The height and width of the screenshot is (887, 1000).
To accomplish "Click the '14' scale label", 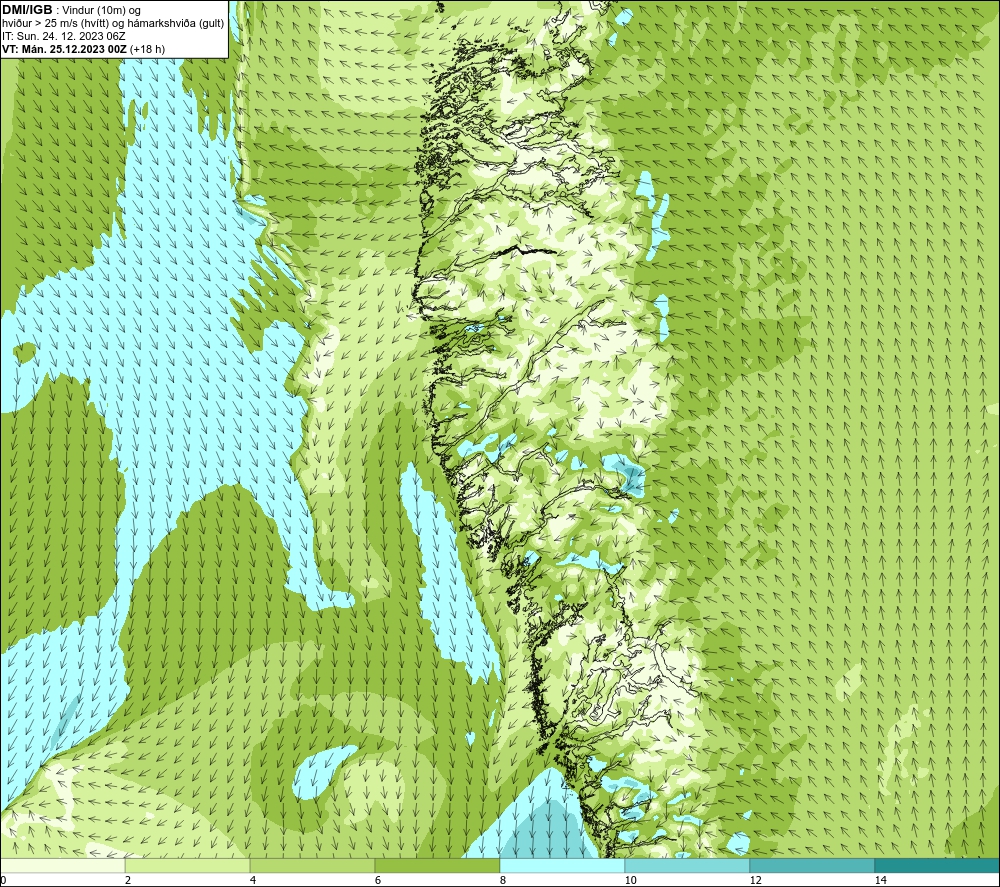I will [881, 881].
